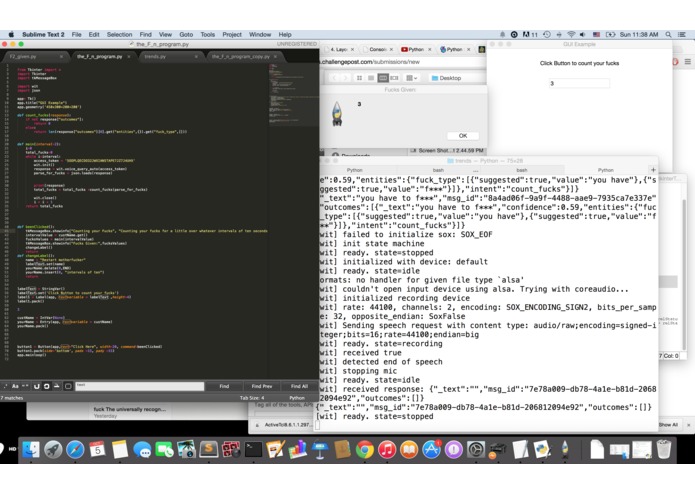Switch file dialog to cover flow view
Screen dimensions: 695x494
[x=394, y=78]
